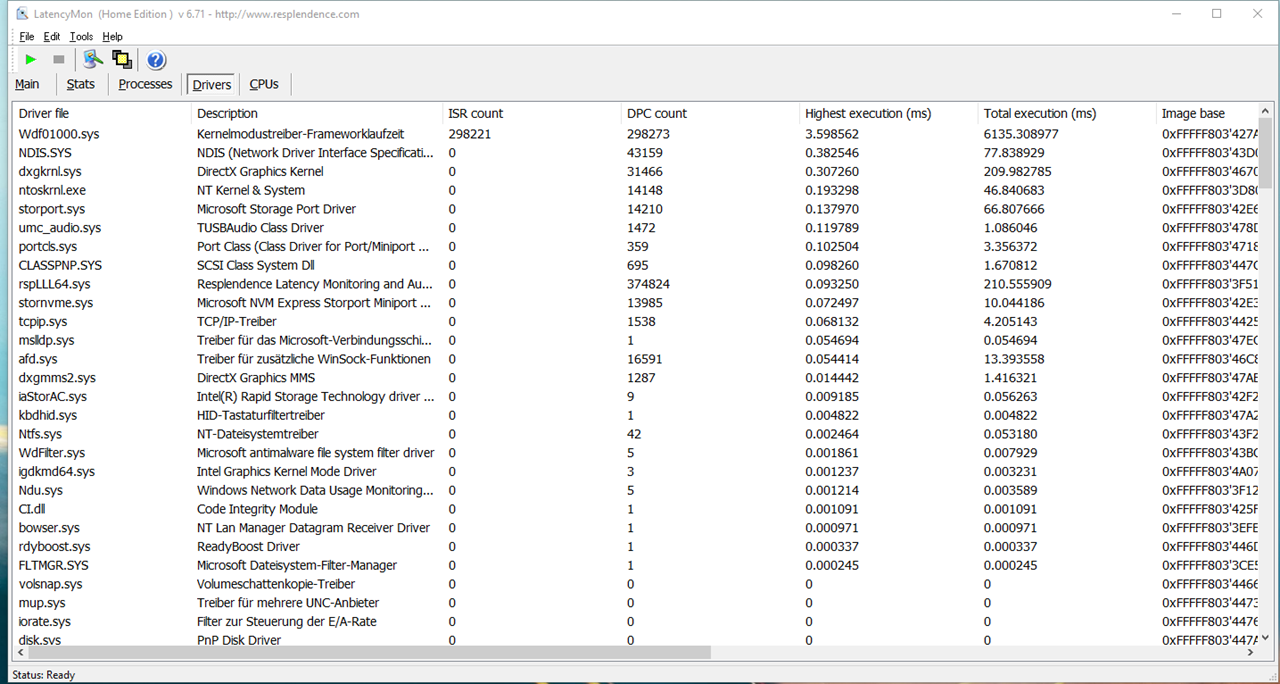Click the yellow windows toolbar icon
The image size is (1280, 684).
tap(122, 60)
